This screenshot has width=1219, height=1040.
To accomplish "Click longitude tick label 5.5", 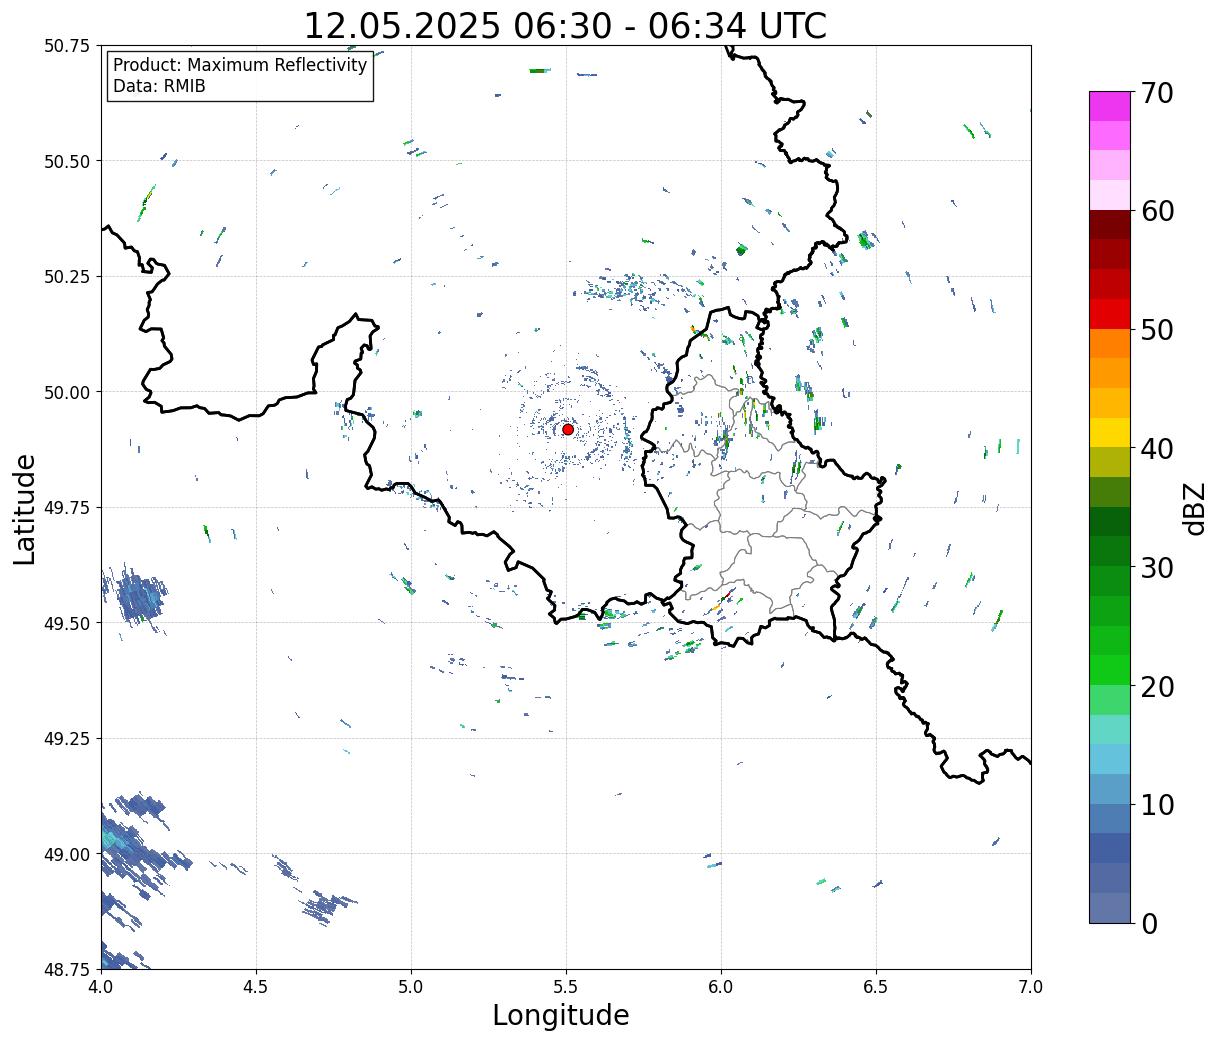I will pyautogui.click(x=566, y=987).
